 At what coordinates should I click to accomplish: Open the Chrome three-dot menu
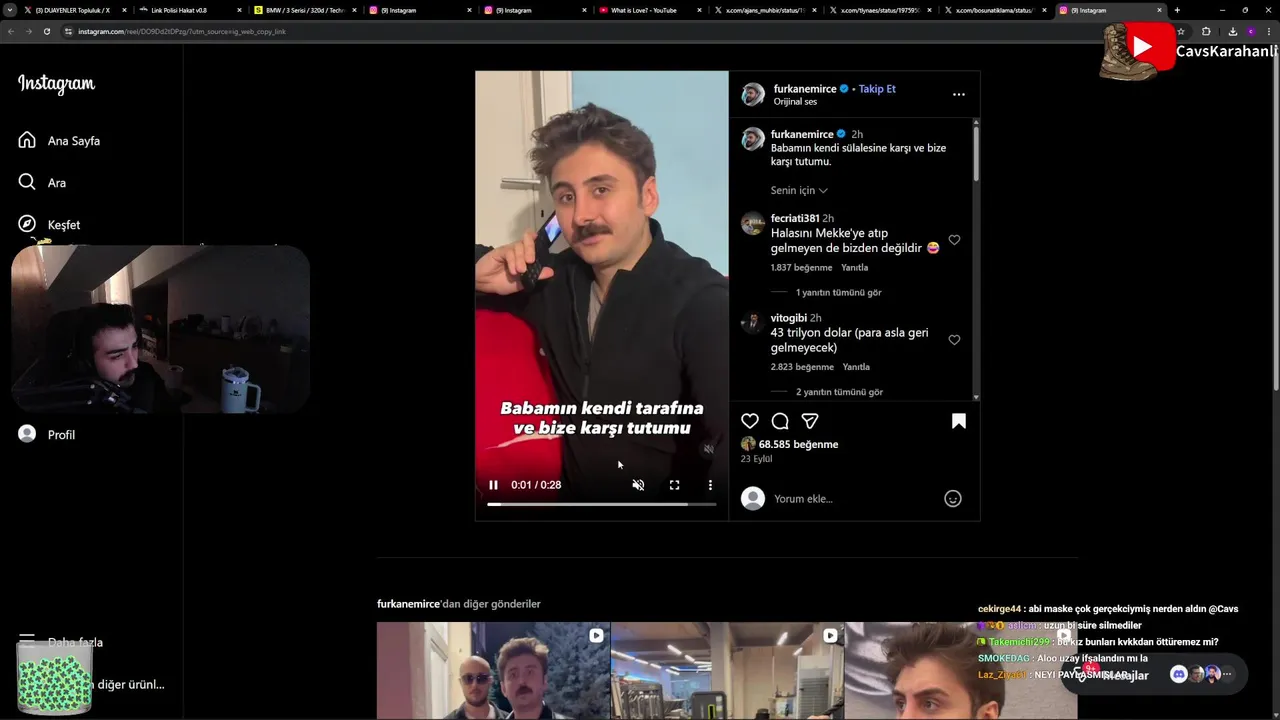click(x=1269, y=31)
